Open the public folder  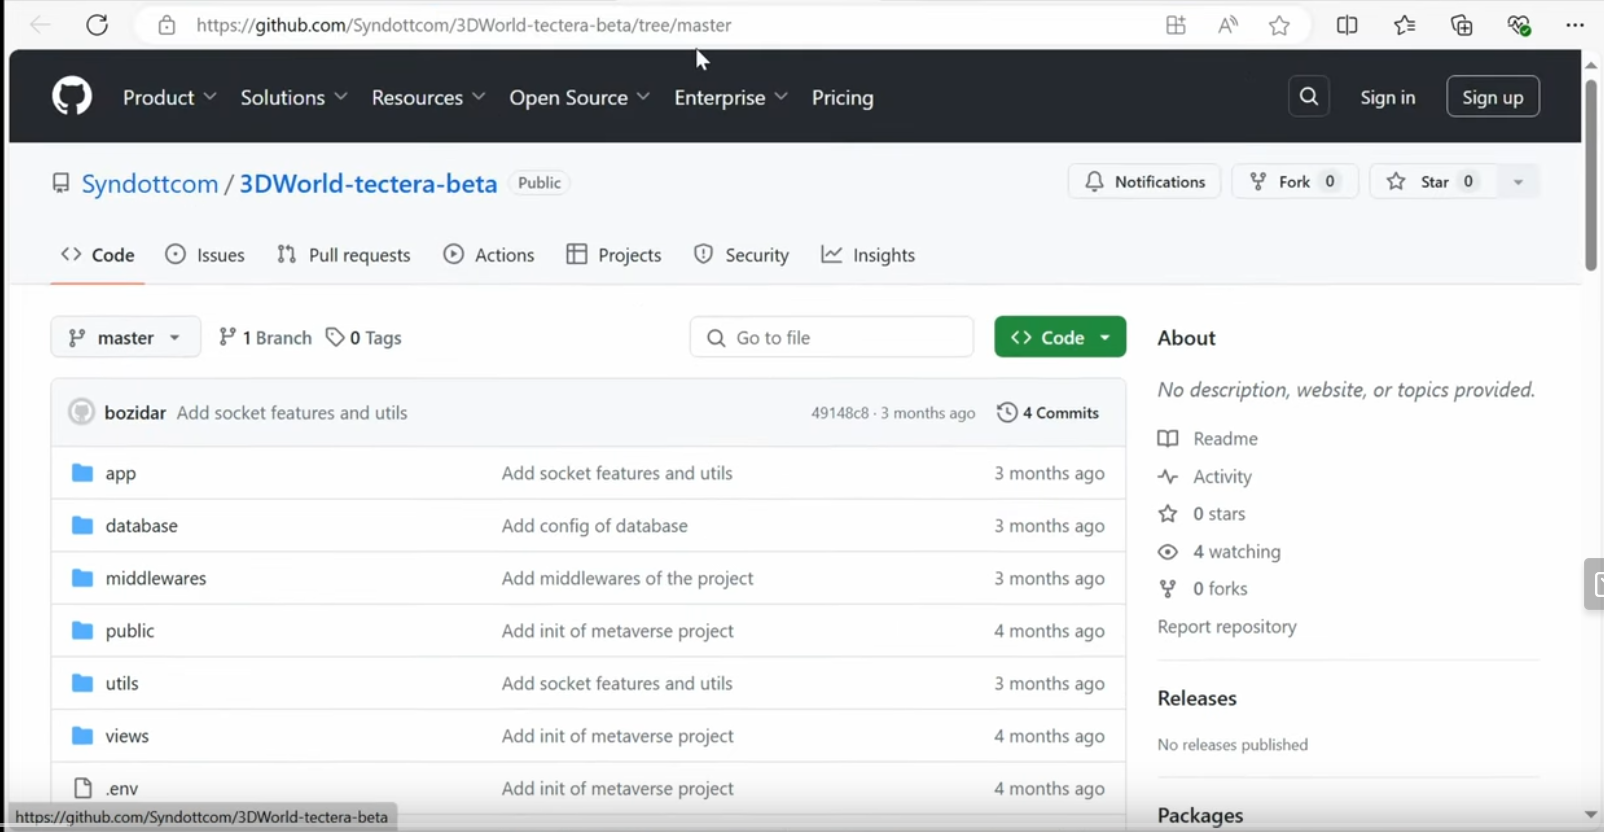point(130,631)
